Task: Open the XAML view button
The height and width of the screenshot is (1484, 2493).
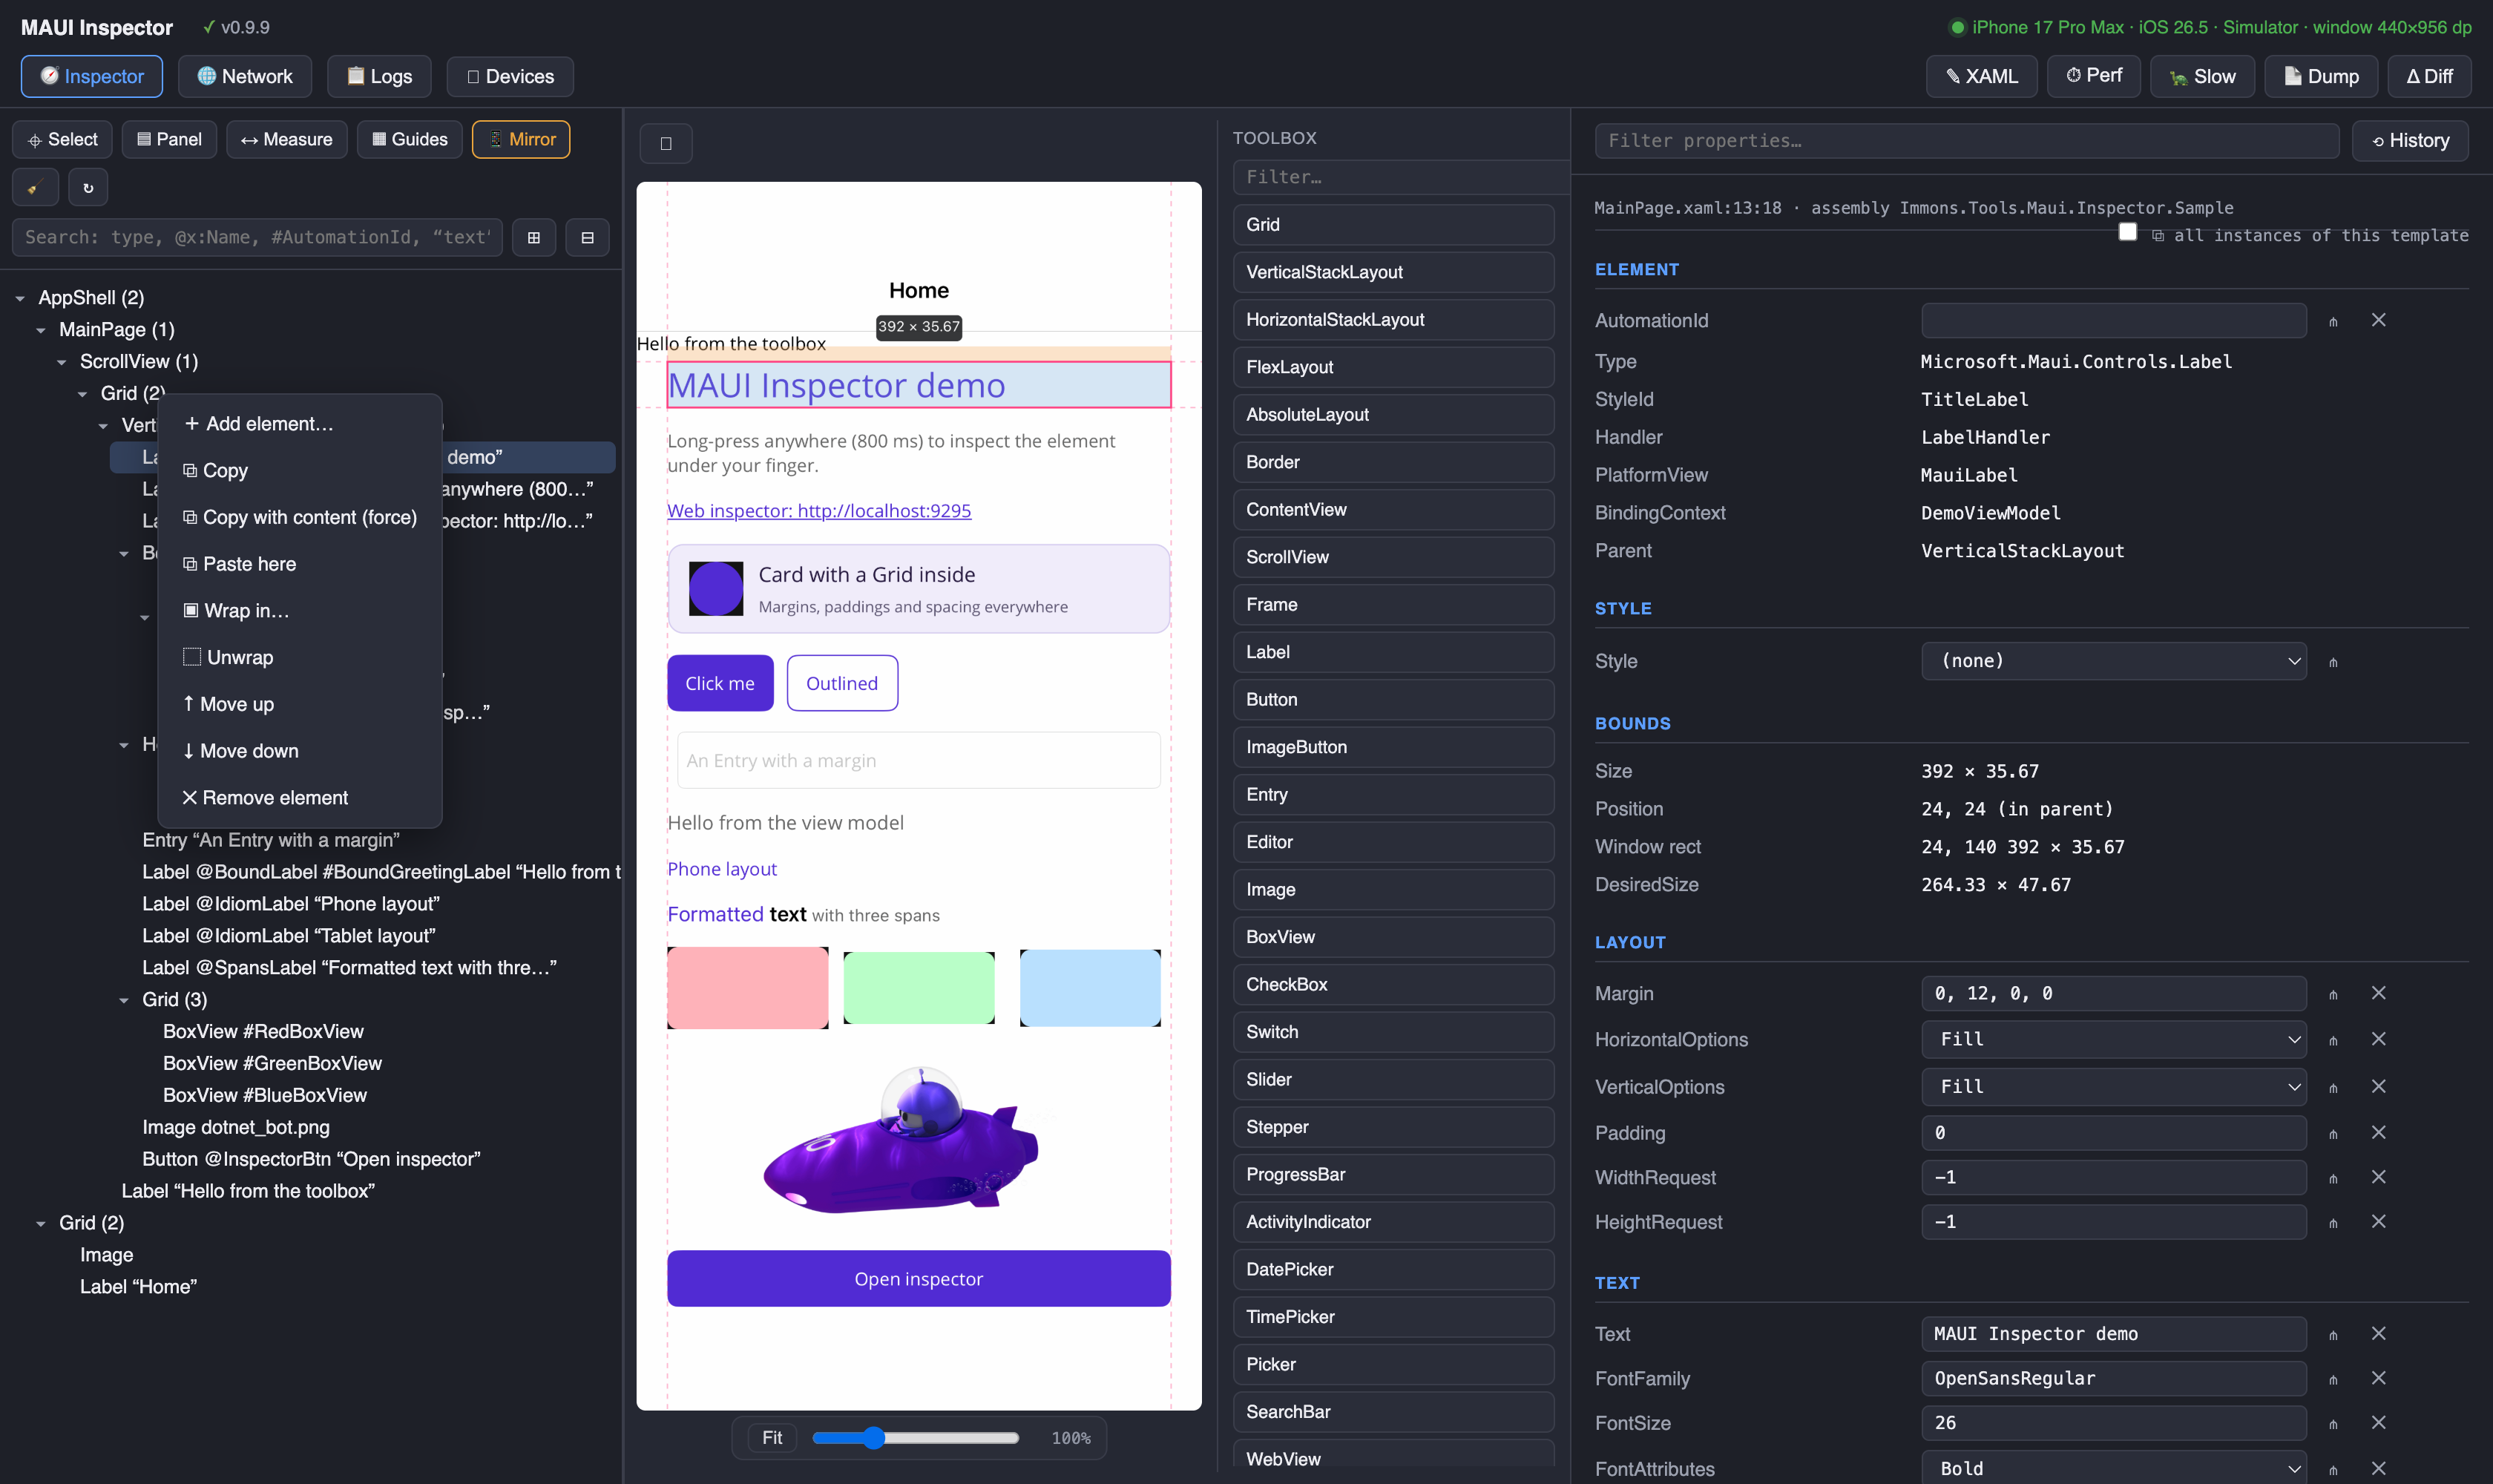Action: (x=1981, y=76)
